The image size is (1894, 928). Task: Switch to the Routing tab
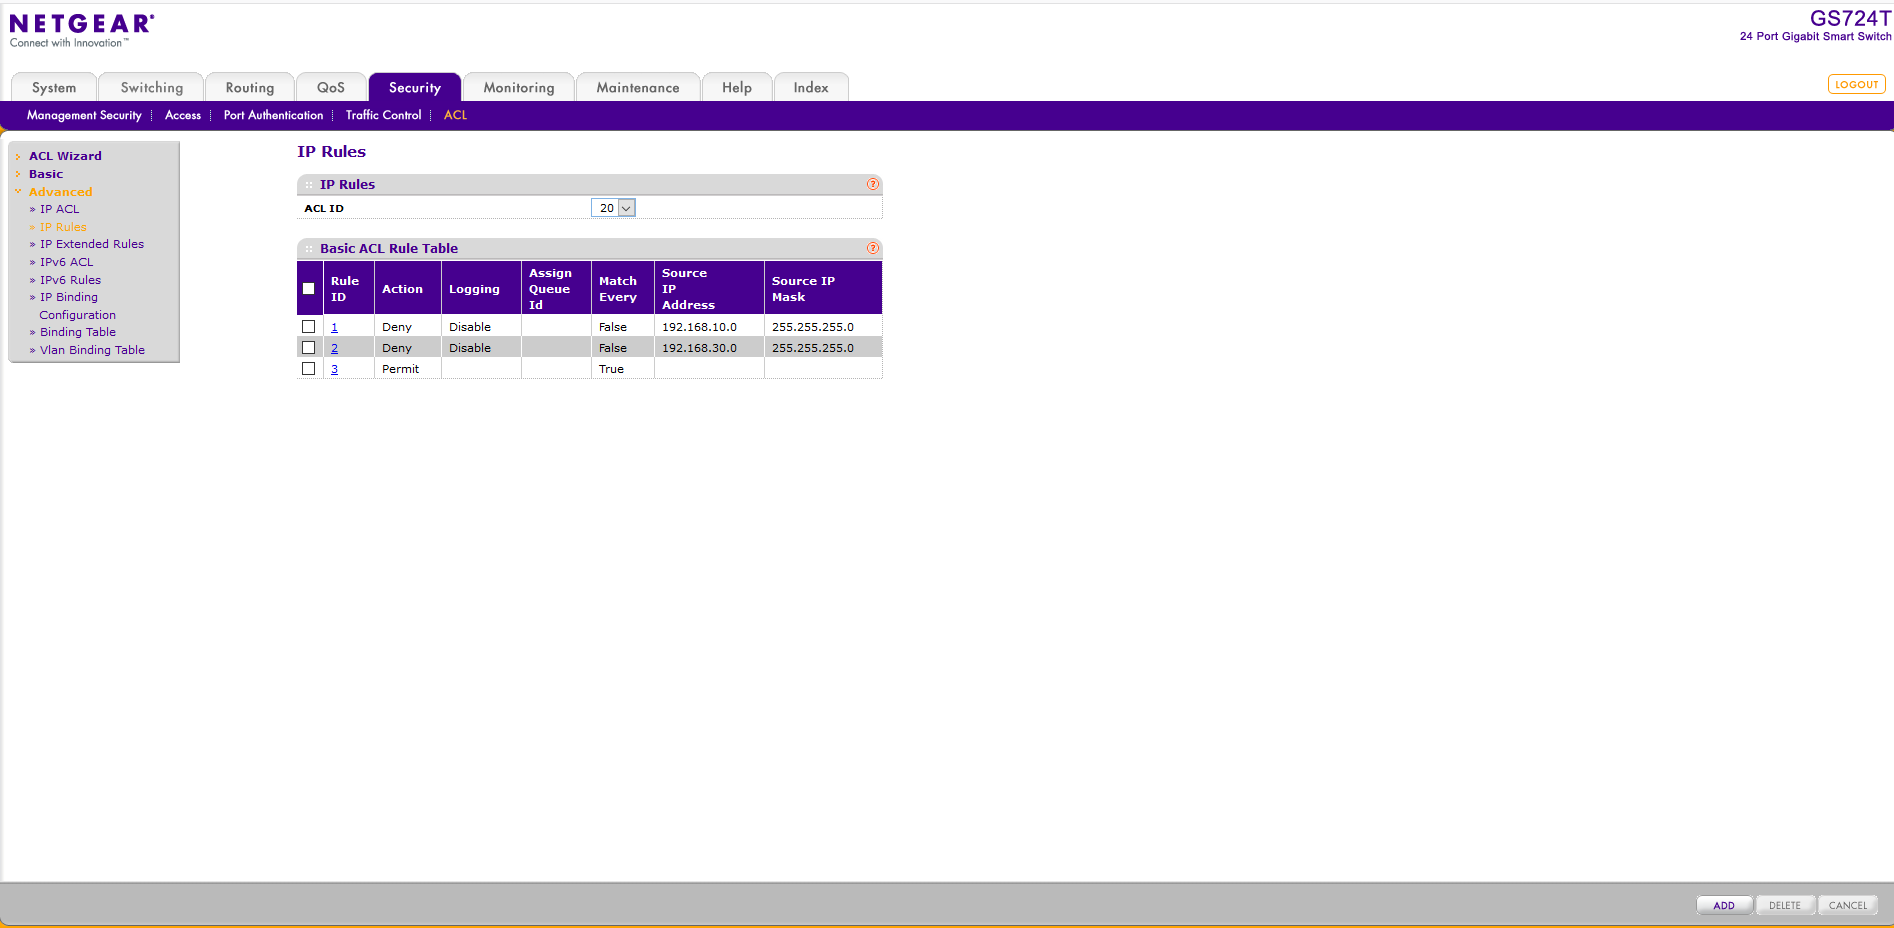click(x=250, y=88)
